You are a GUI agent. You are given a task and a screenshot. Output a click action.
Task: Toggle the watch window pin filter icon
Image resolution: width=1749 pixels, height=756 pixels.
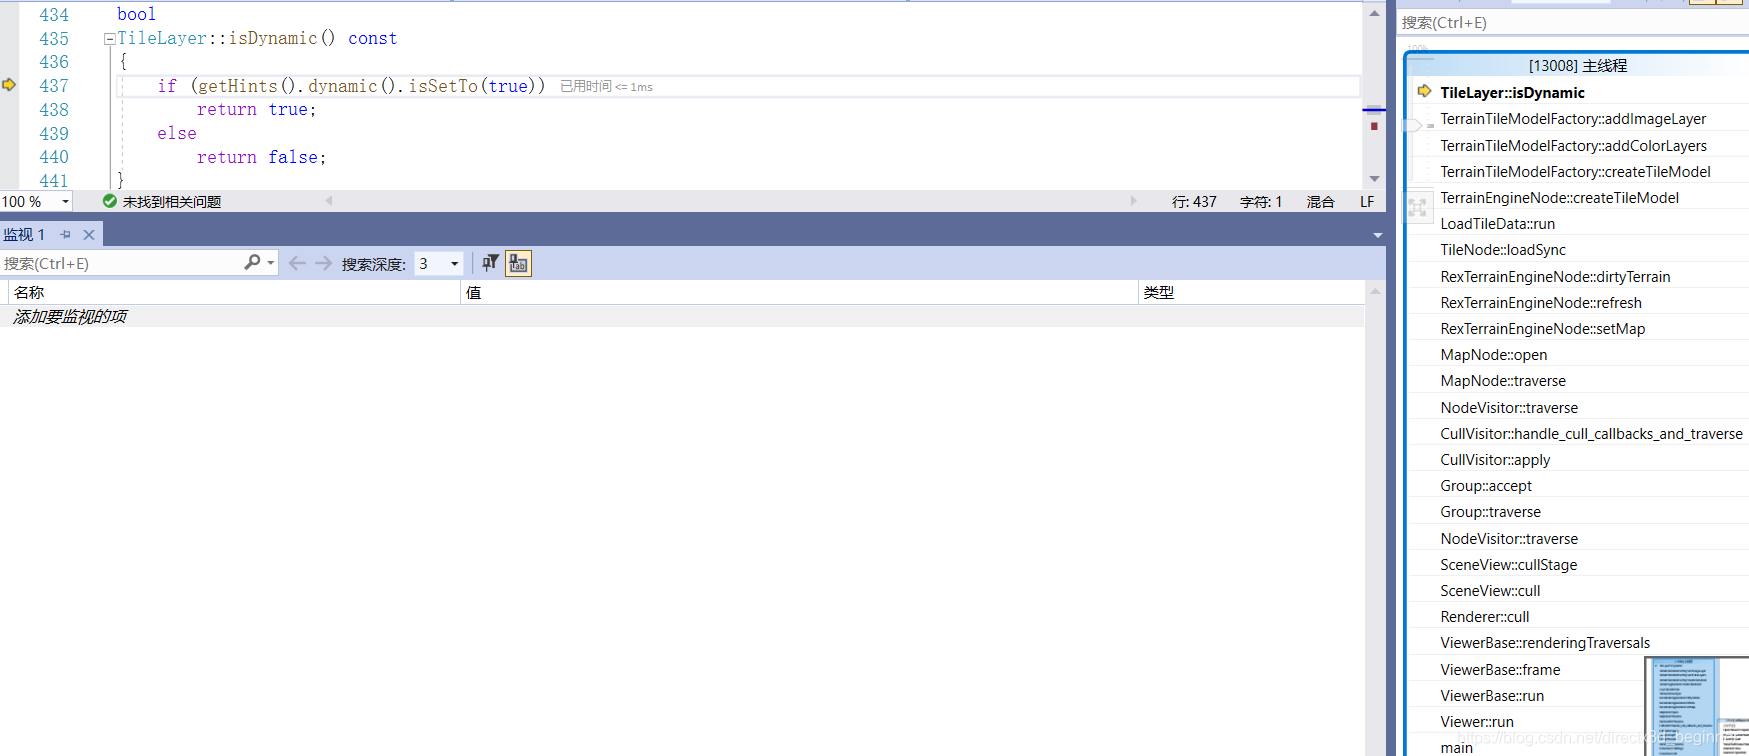[490, 263]
